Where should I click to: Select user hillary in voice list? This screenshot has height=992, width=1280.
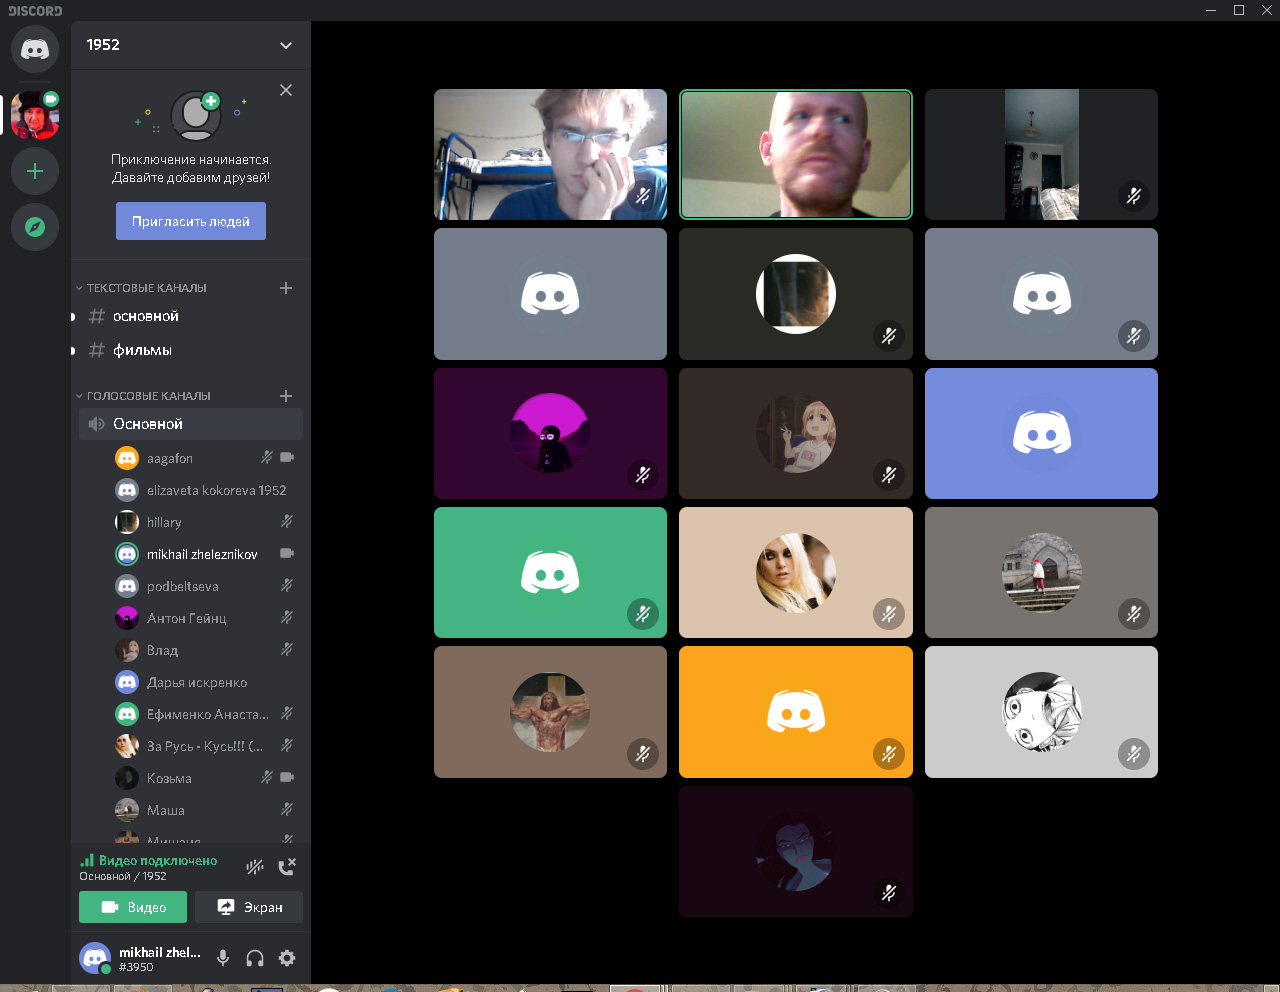coord(205,522)
